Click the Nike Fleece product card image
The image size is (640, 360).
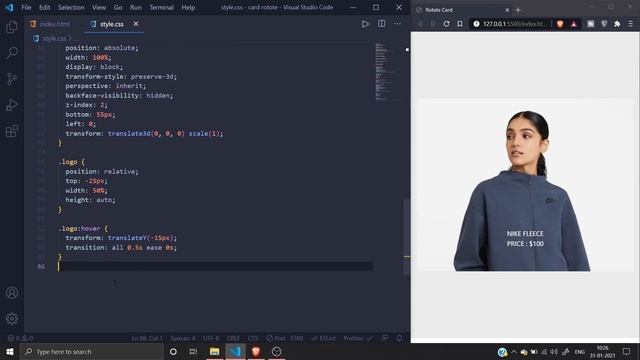(x=525, y=185)
